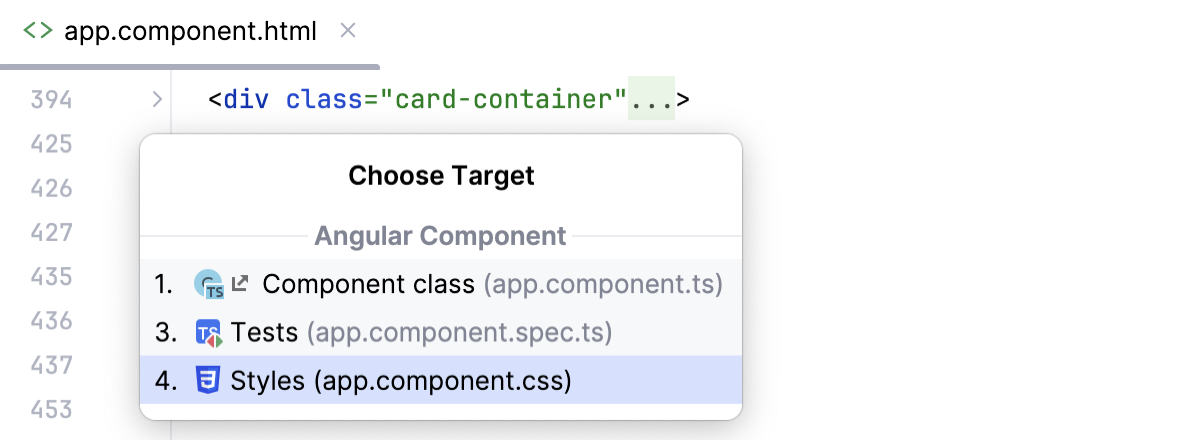Switch to the app.component.html tab
Viewport: 1200px width, 440px height.
(x=190, y=31)
